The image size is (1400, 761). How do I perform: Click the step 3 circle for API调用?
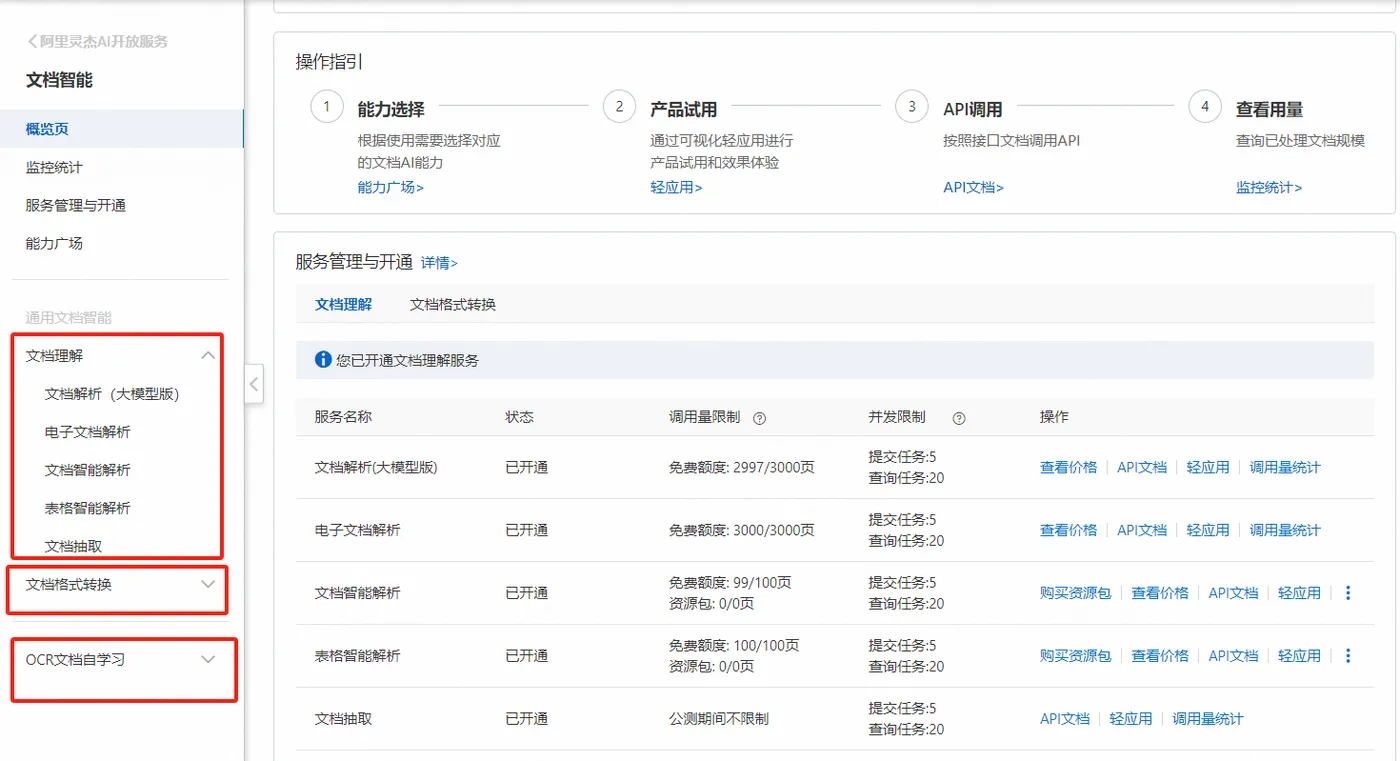click(x=912, y=107)
